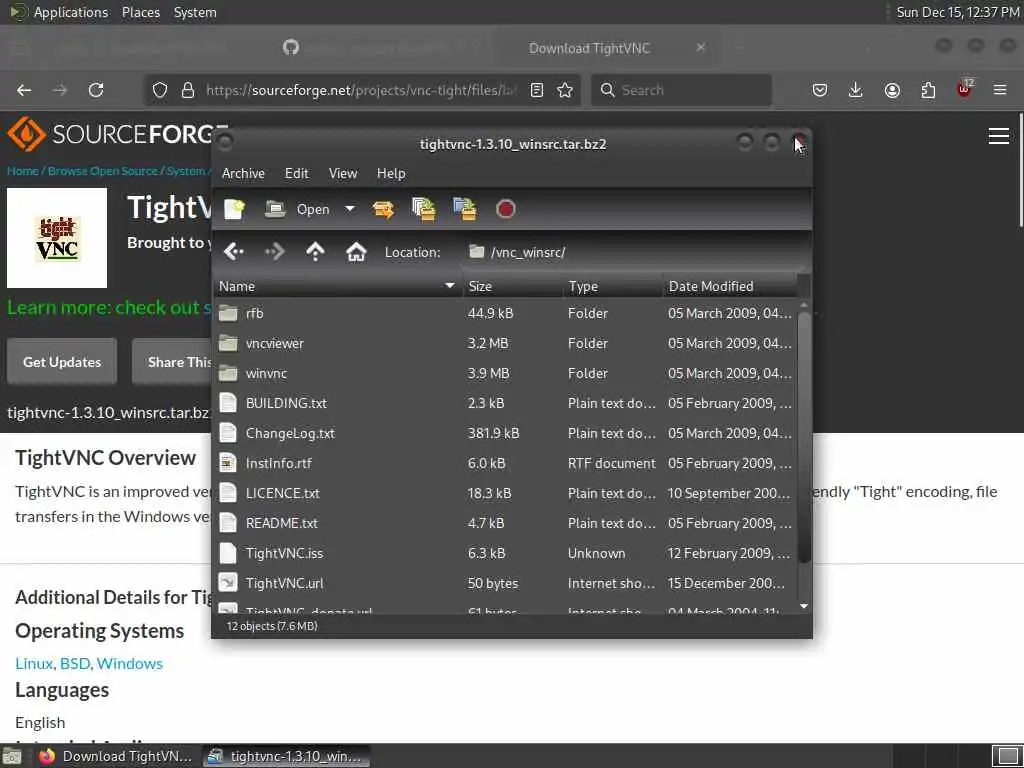Go to archive home location
1024x768 pixels.
point(356,251)
